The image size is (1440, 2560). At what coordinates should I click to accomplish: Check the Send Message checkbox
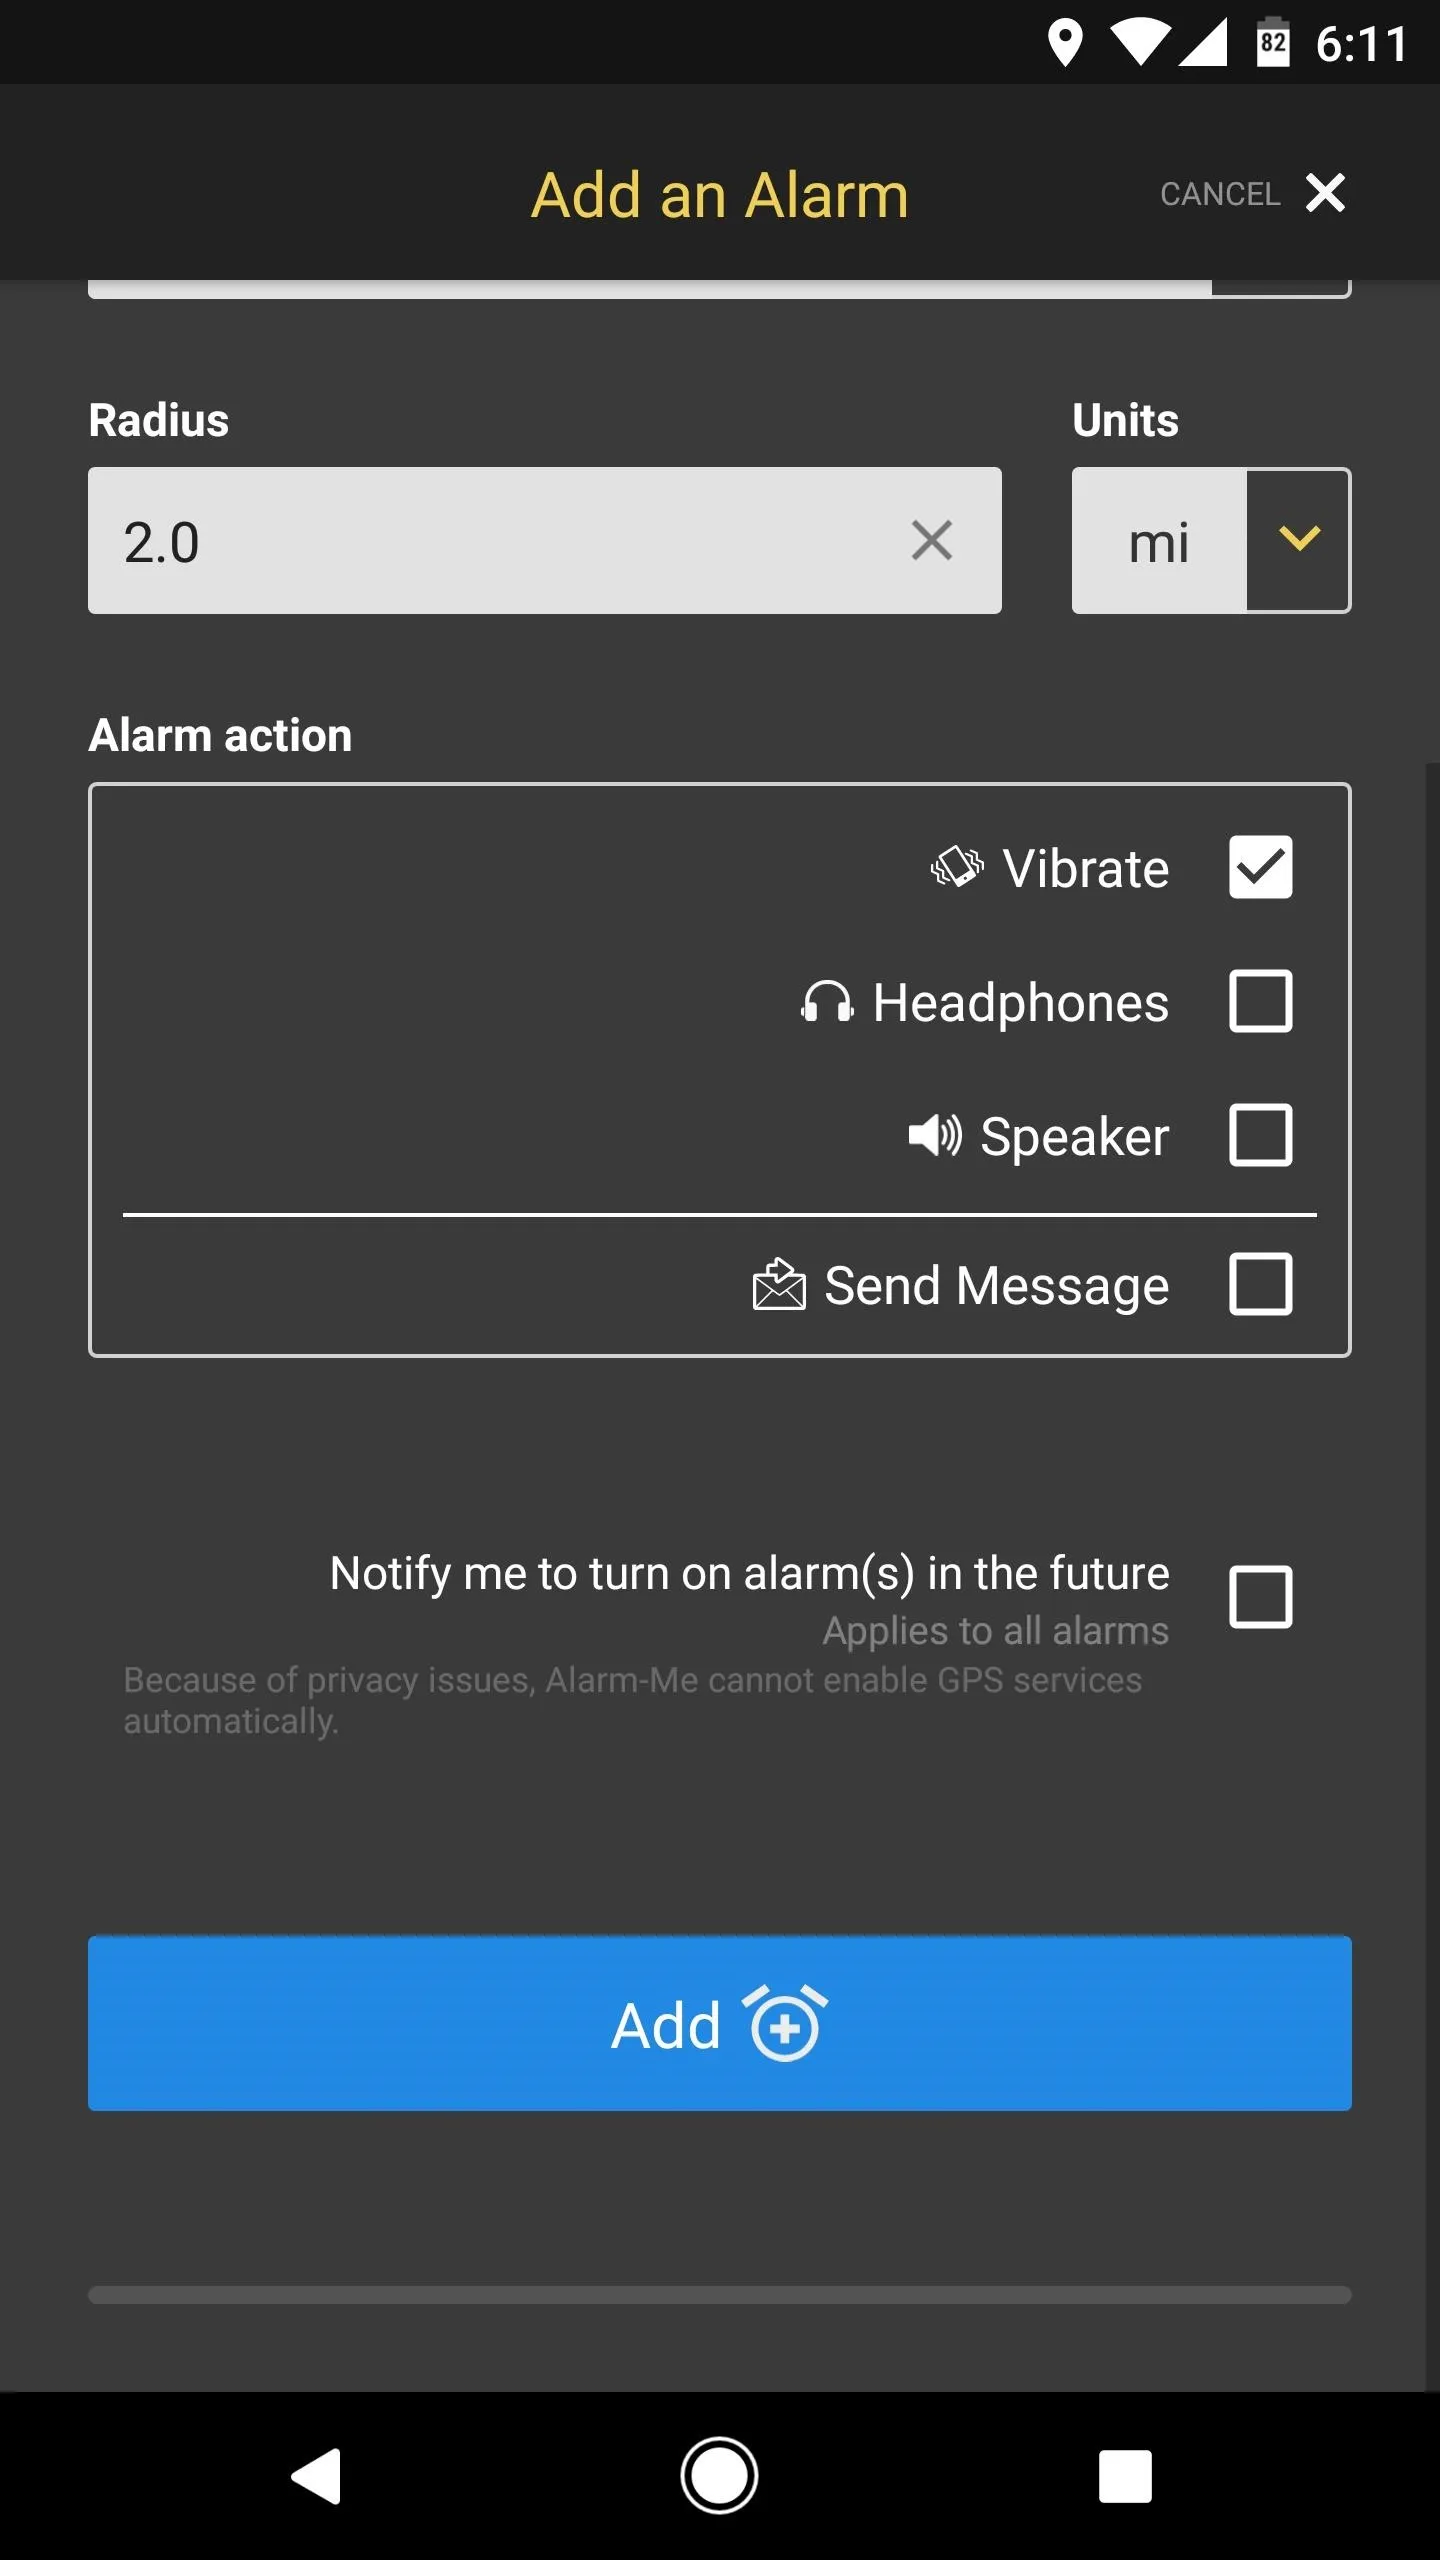[1260, 1284]
